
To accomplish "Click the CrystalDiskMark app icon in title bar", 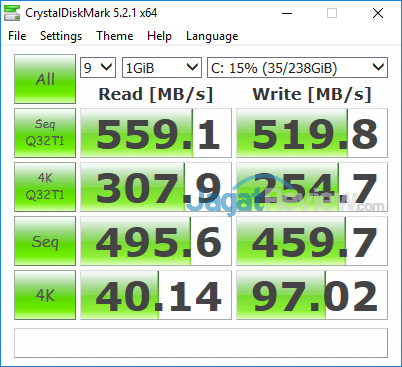I will [x=12, y=13].
